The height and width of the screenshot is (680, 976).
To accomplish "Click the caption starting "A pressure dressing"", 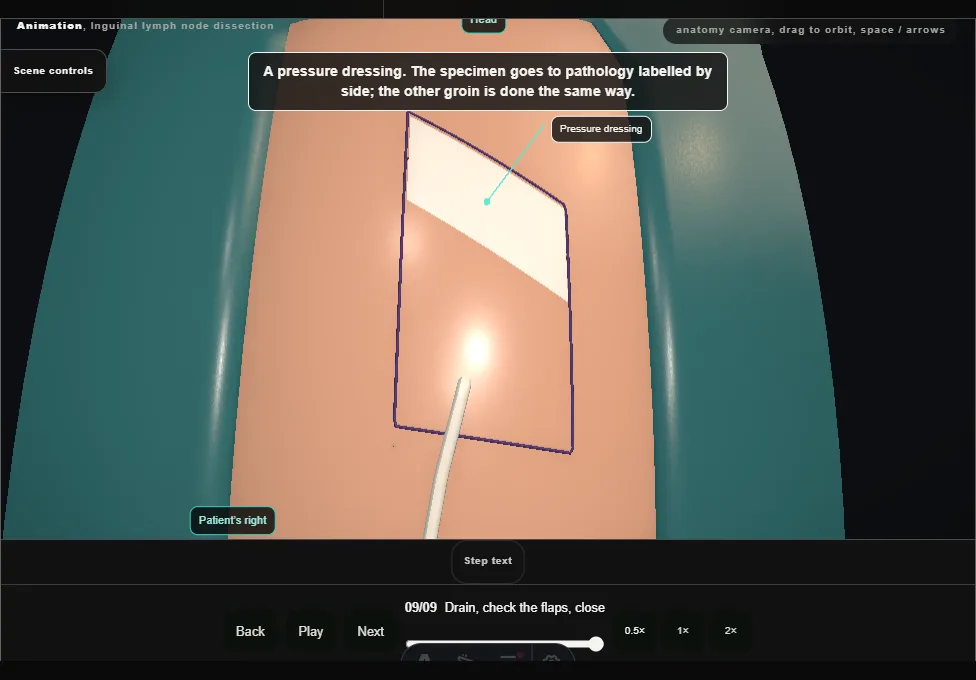I will 487,82.
